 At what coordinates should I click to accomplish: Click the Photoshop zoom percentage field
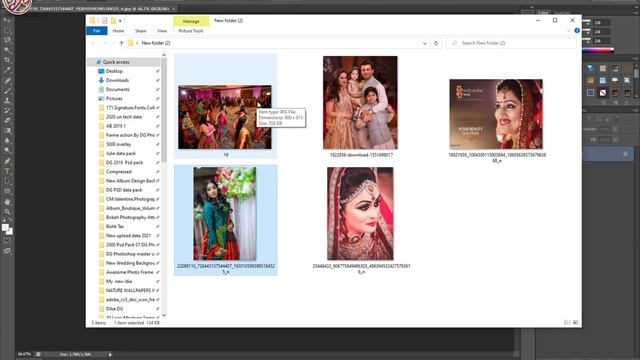pyautogui.click(x=24, y=354)
